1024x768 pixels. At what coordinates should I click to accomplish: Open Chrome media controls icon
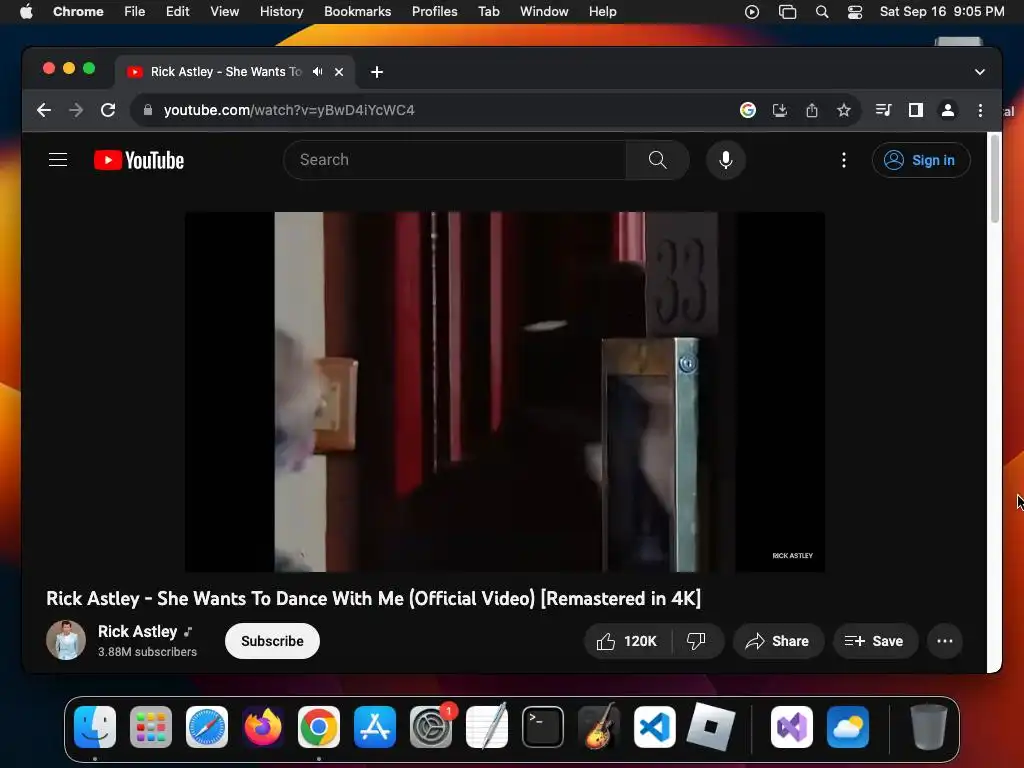(884, 110)
